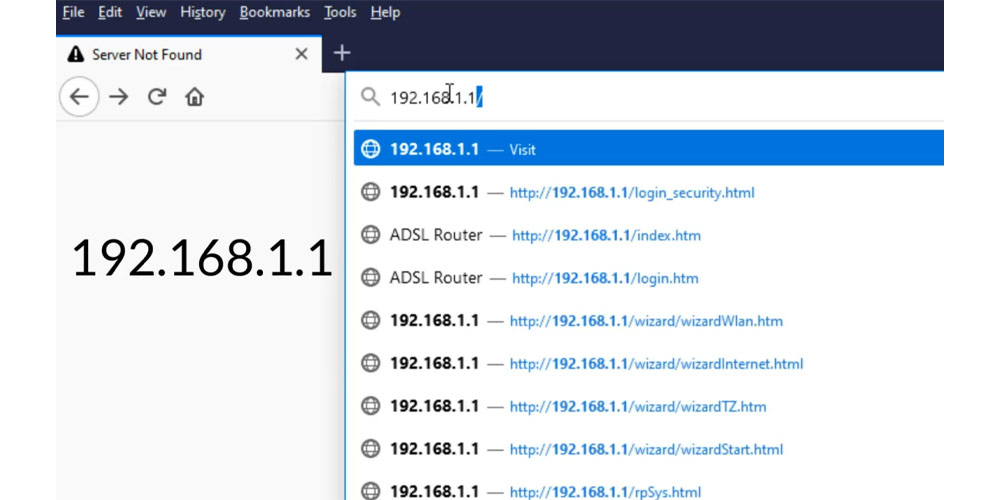This screenshot has height=500, width=1000.
Task: Click bold 192.168.1.1 title in wizardTZ.htm row
Action: pyautogui.click(x=434, y=406)
